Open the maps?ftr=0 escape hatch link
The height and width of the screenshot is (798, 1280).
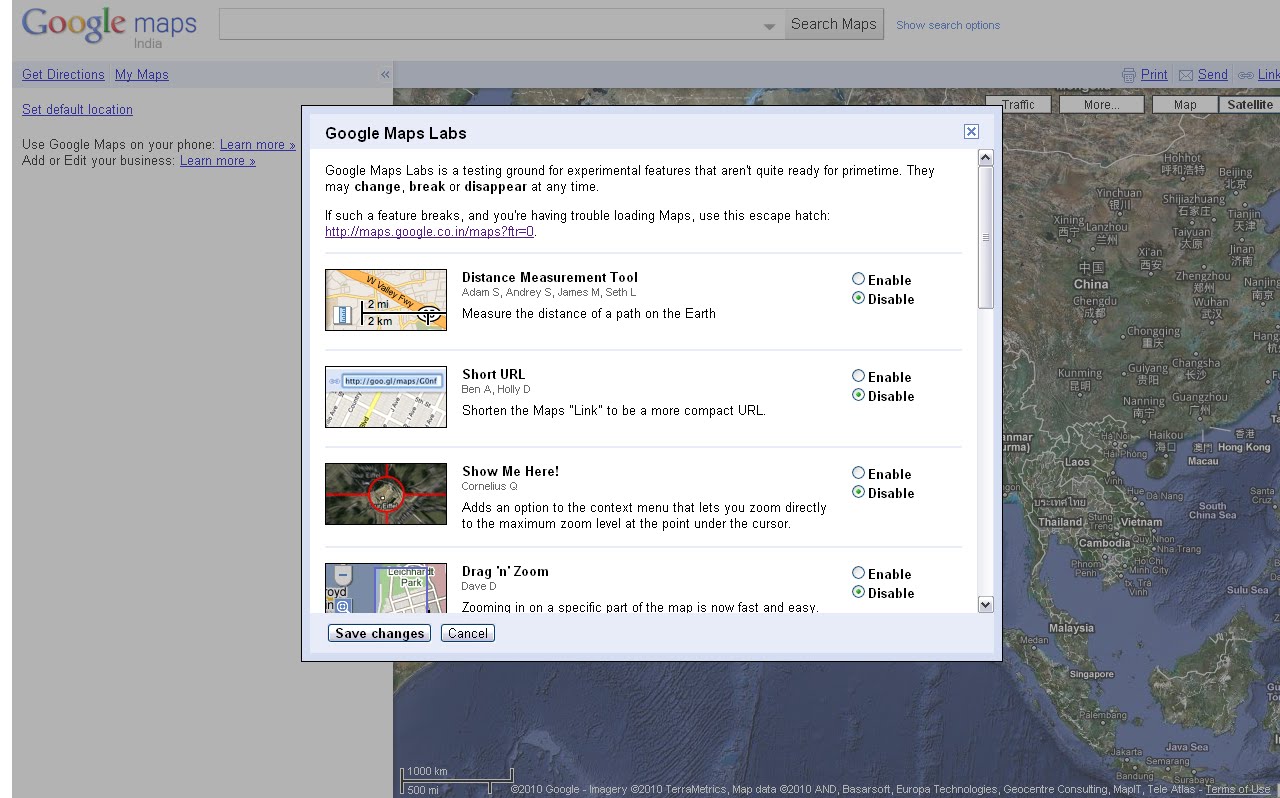tap(428, 231)
